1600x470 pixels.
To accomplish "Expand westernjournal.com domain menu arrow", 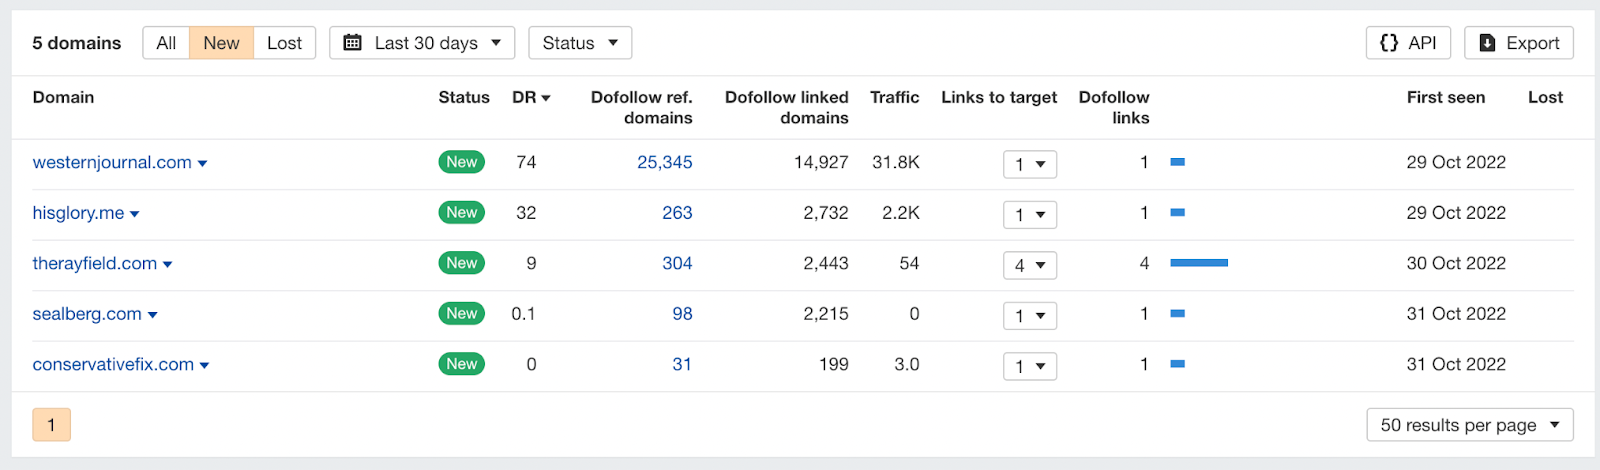I will [x=202, y=164].
